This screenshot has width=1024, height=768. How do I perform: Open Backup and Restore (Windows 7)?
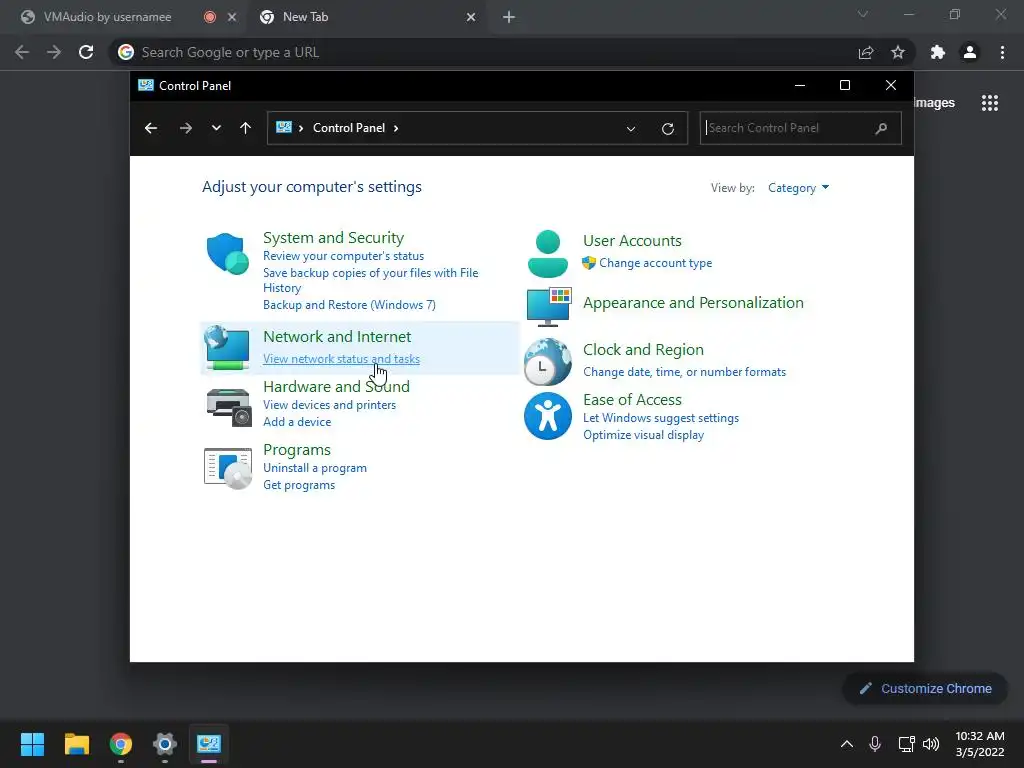coord(349,305)
